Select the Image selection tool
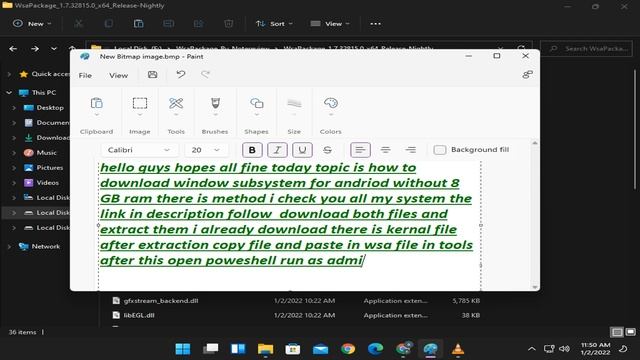This screenshot has height=360, width=640. 140,103
